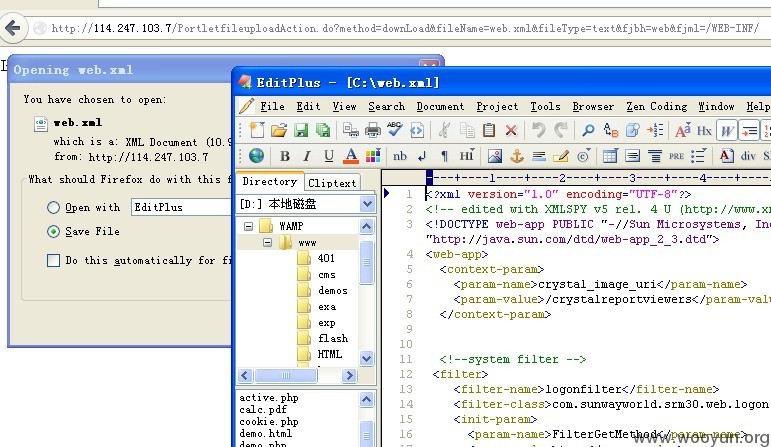Click the red X Delete icon
Image resolution: width=771 pixels, height=447 pixels.
click(511, 130)
